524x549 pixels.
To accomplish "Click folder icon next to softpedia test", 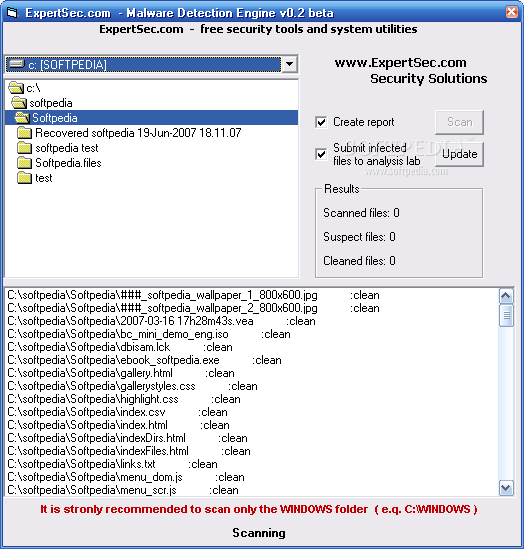I will click(x=25, y=148).
